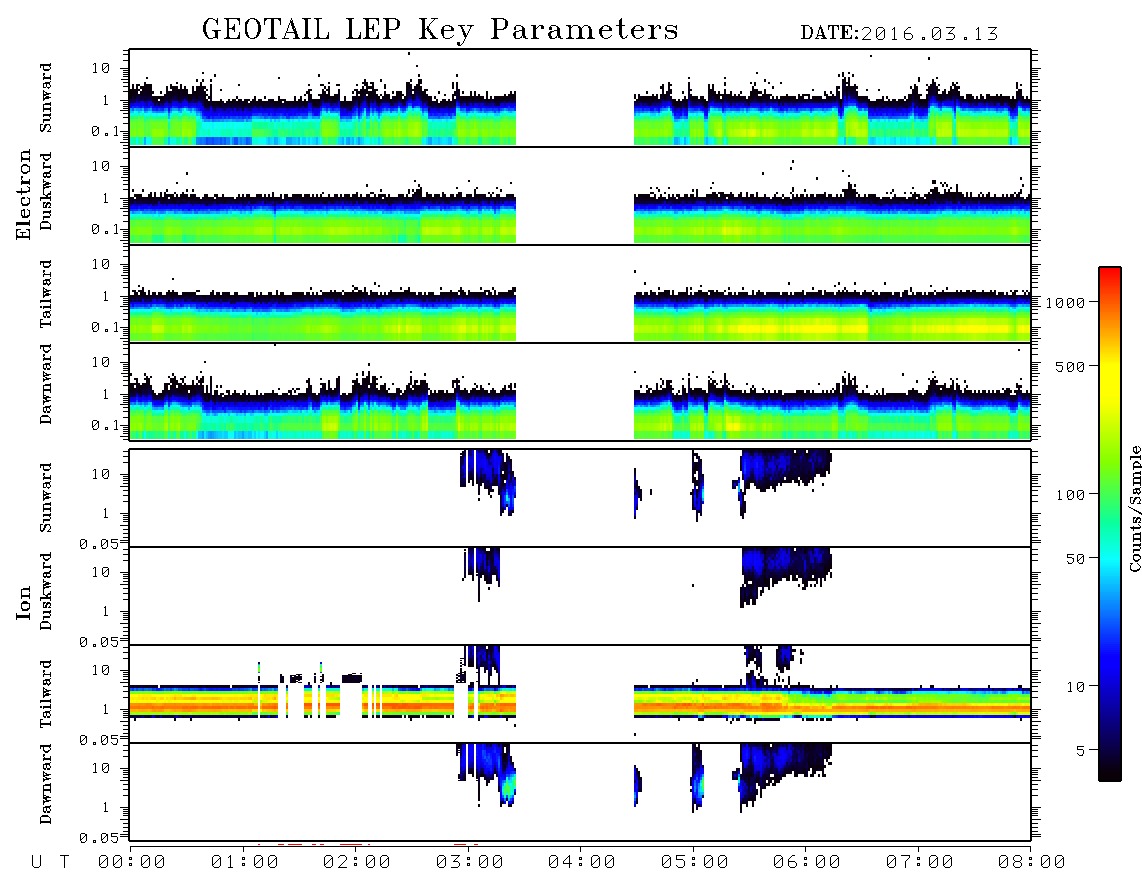1142x880 pixels.
Task: Click the title 'GEOTAIL LEP Key Parameters'
Action: tap(440, 30)
